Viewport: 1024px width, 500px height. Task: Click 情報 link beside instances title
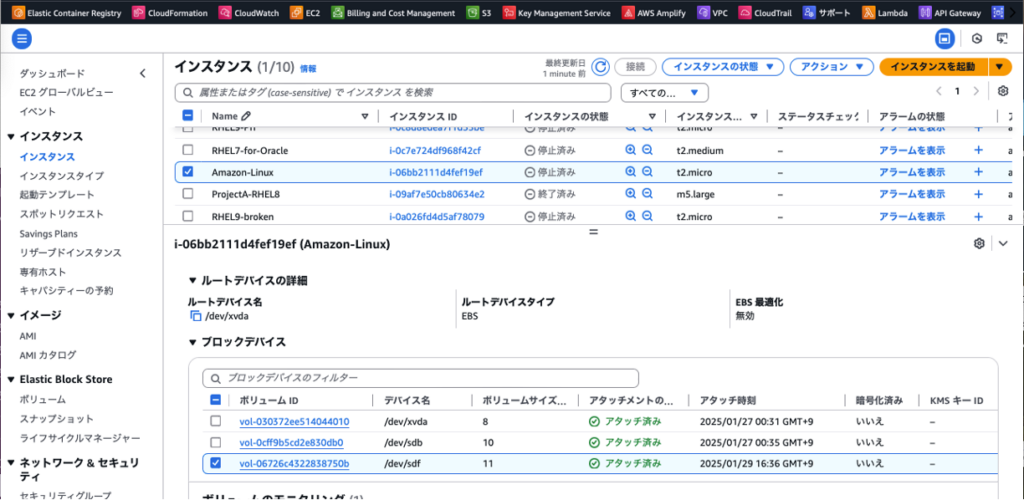pyautogui.click(x=308, y=68)
